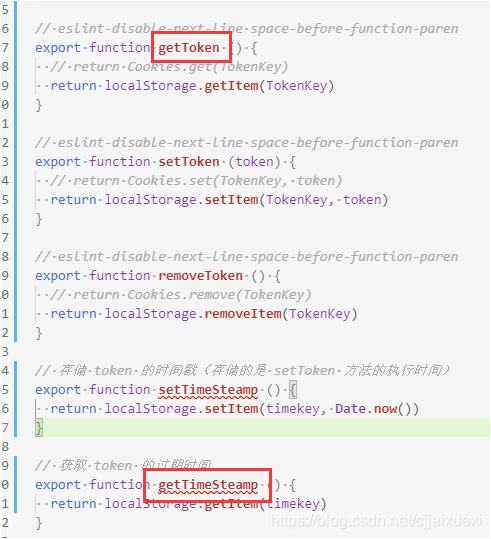Click removeItem in localStorage.removeItem(TokenKey)
Screen dimensions: 491x539
click(243, 314)
